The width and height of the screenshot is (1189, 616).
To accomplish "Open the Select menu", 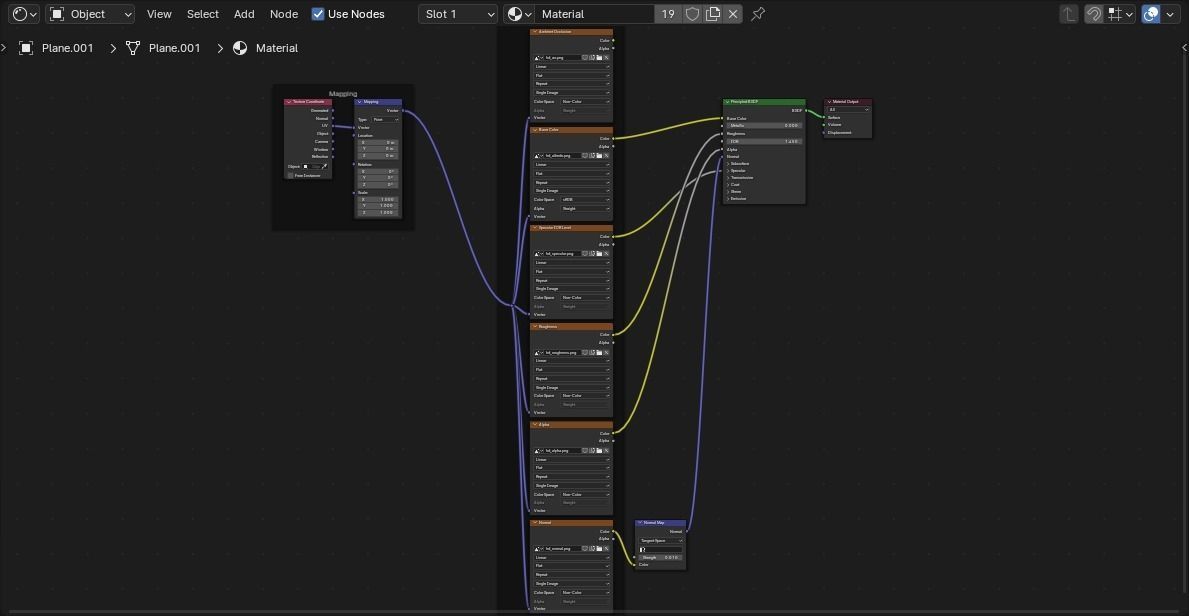I will click(202, 14).
